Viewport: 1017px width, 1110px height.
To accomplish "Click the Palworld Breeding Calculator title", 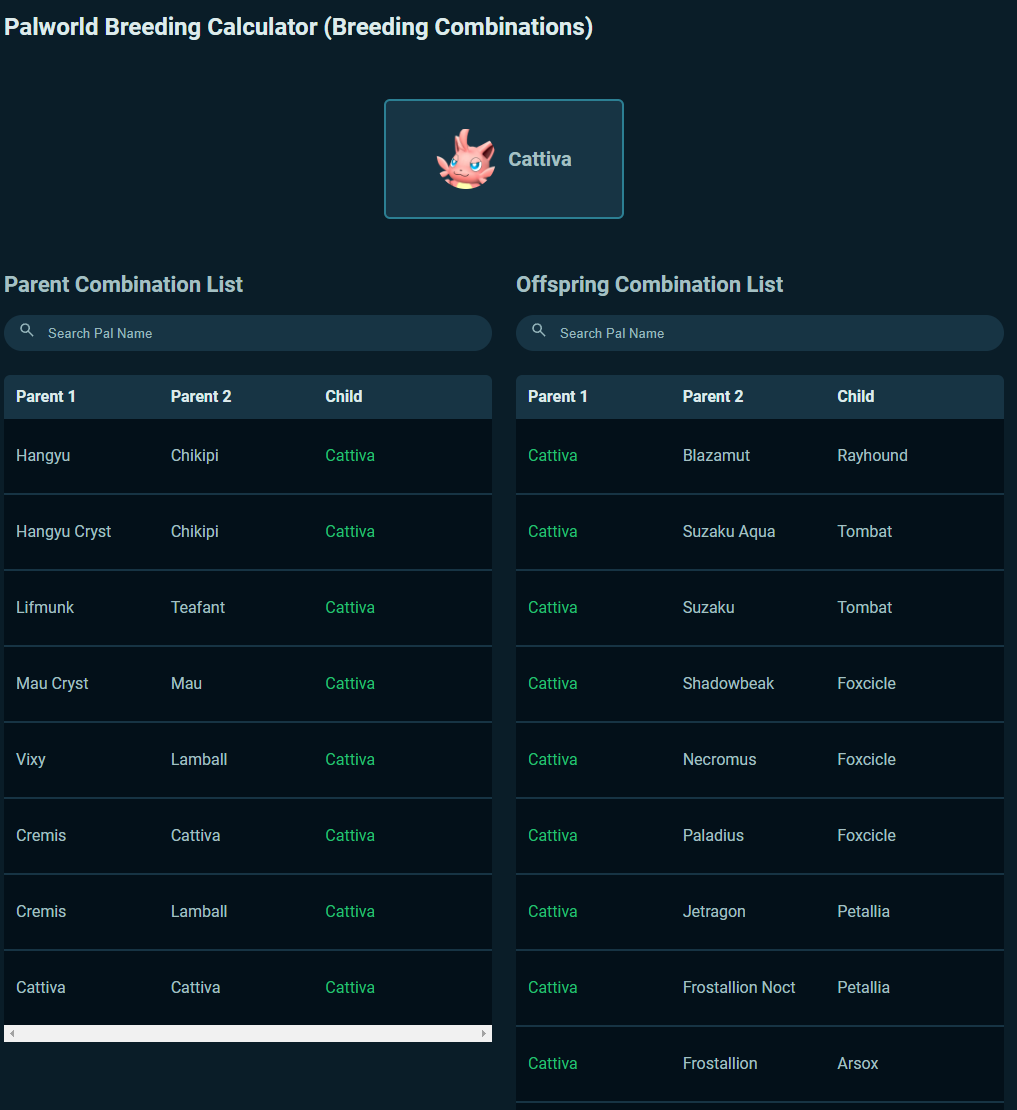I will coord(299,27).
